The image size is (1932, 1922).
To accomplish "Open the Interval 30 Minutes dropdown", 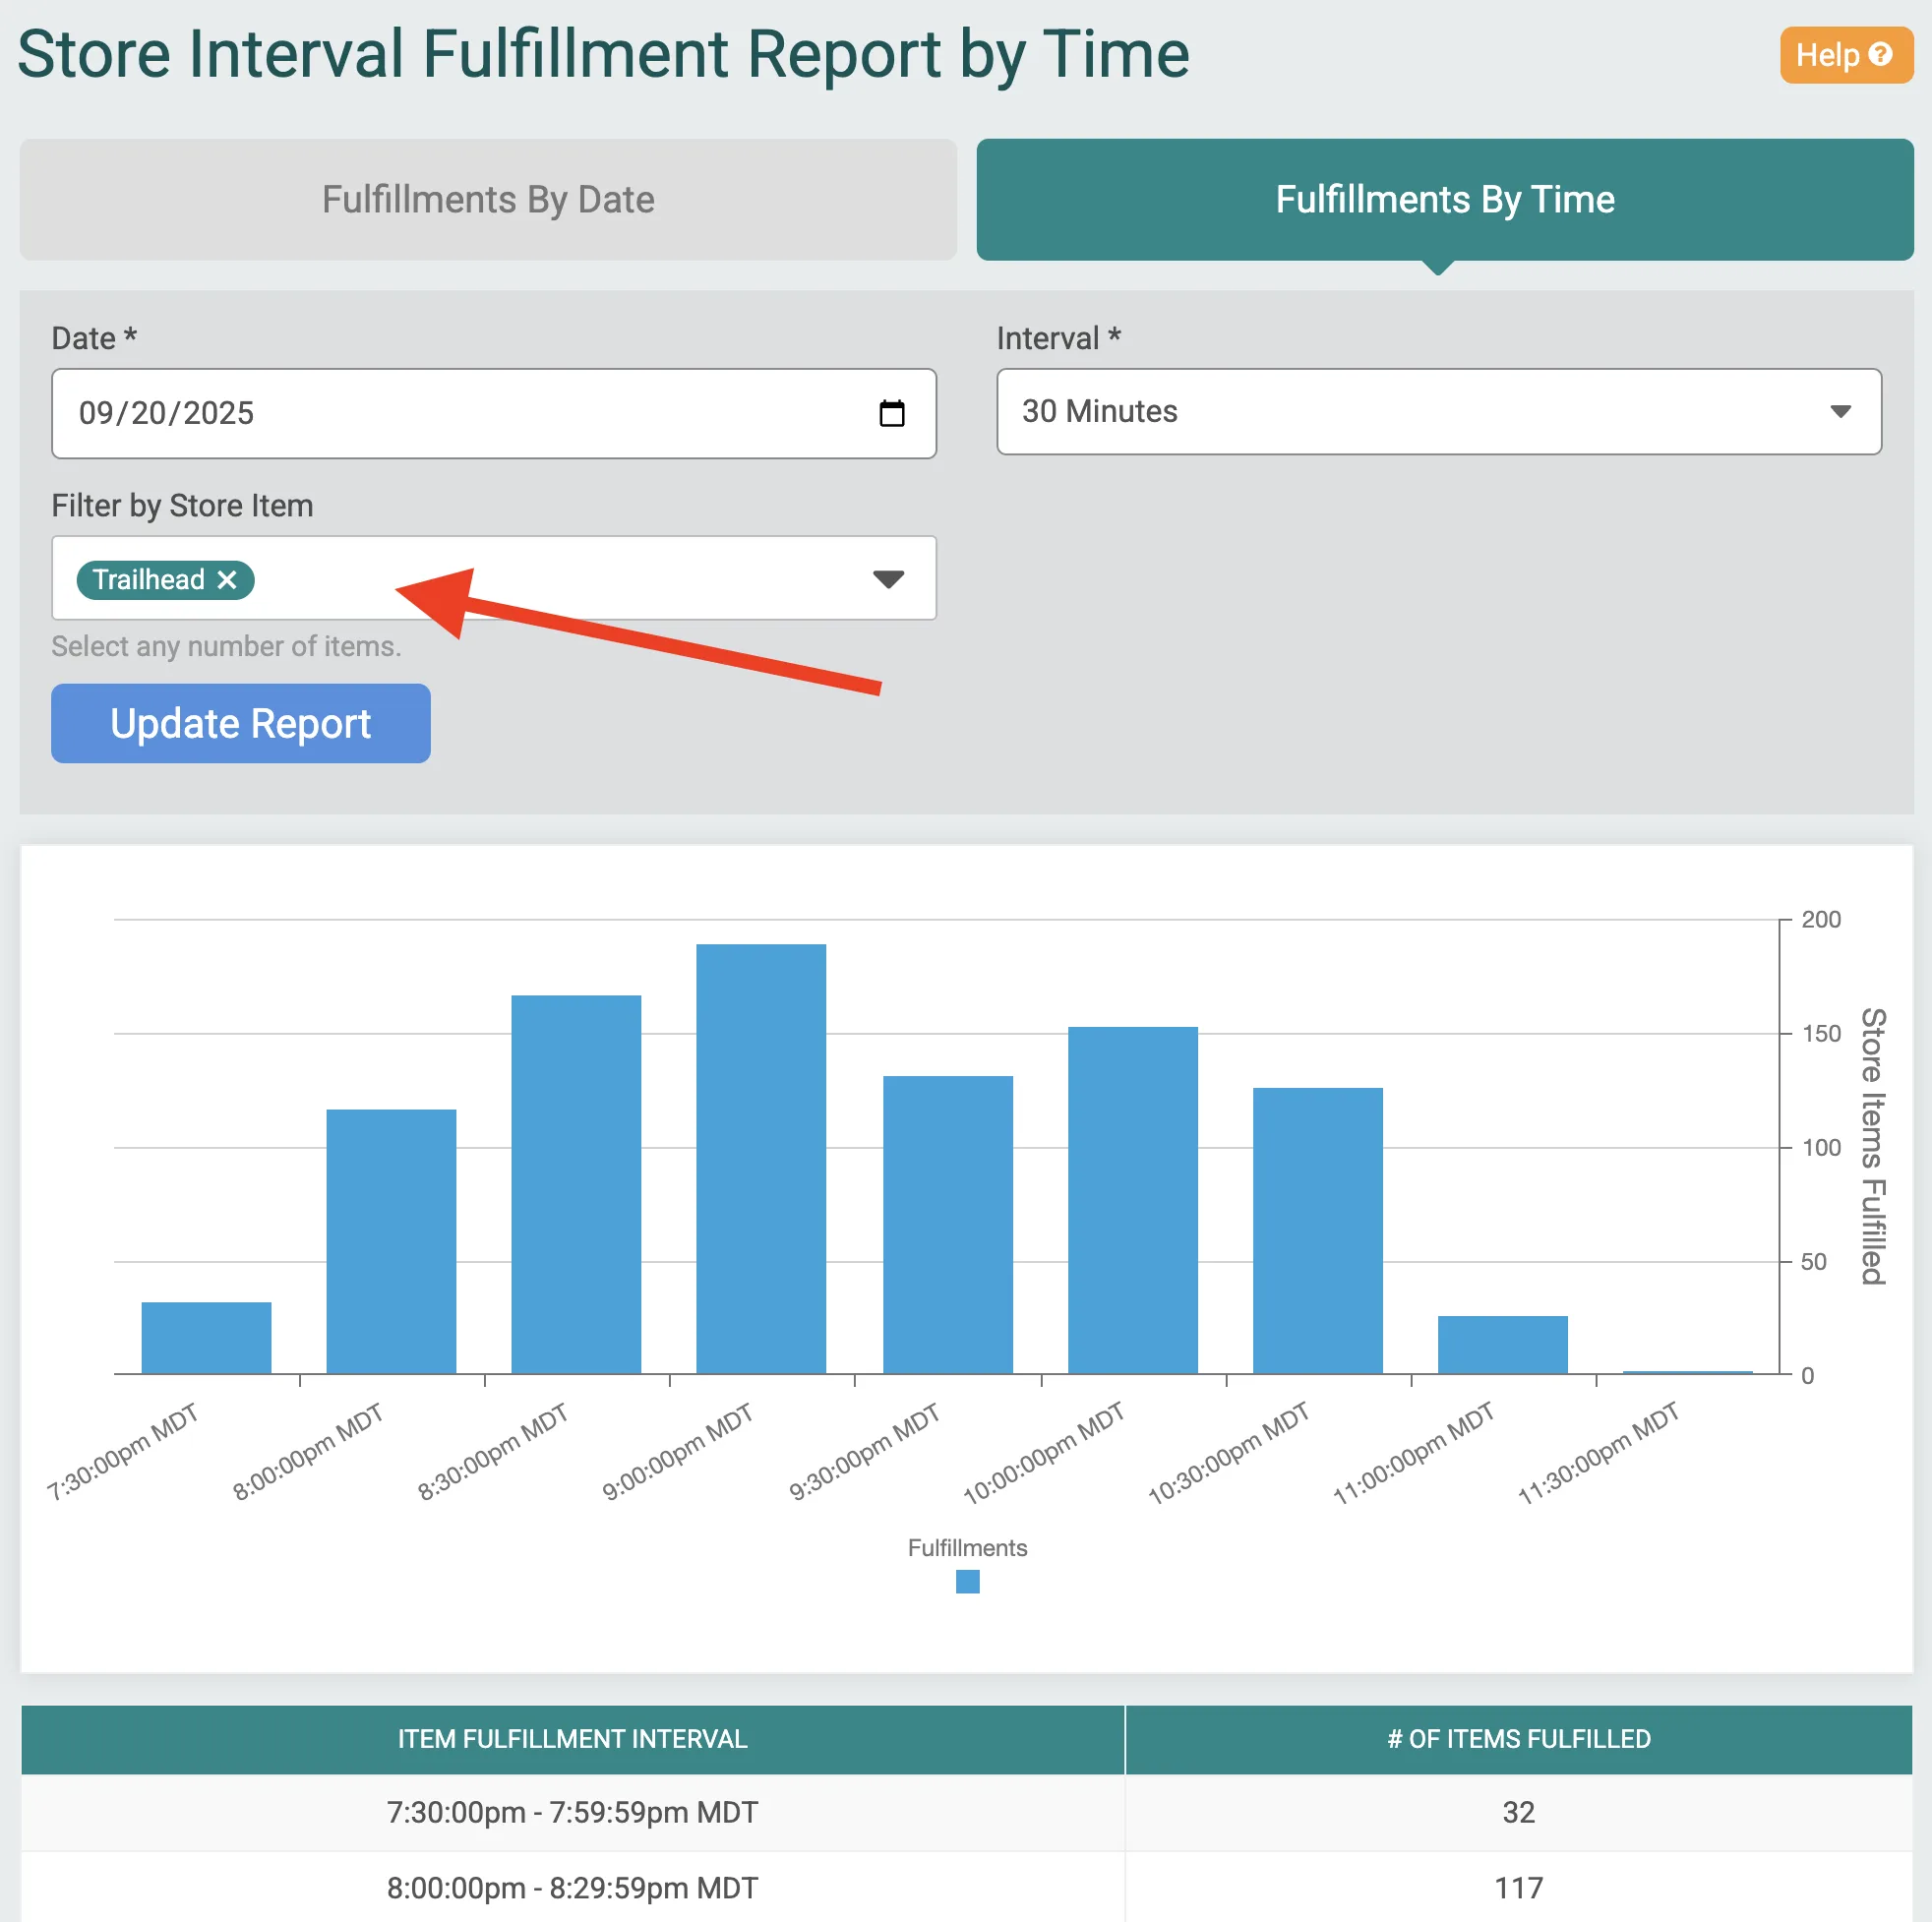I will pos(1438,411).
